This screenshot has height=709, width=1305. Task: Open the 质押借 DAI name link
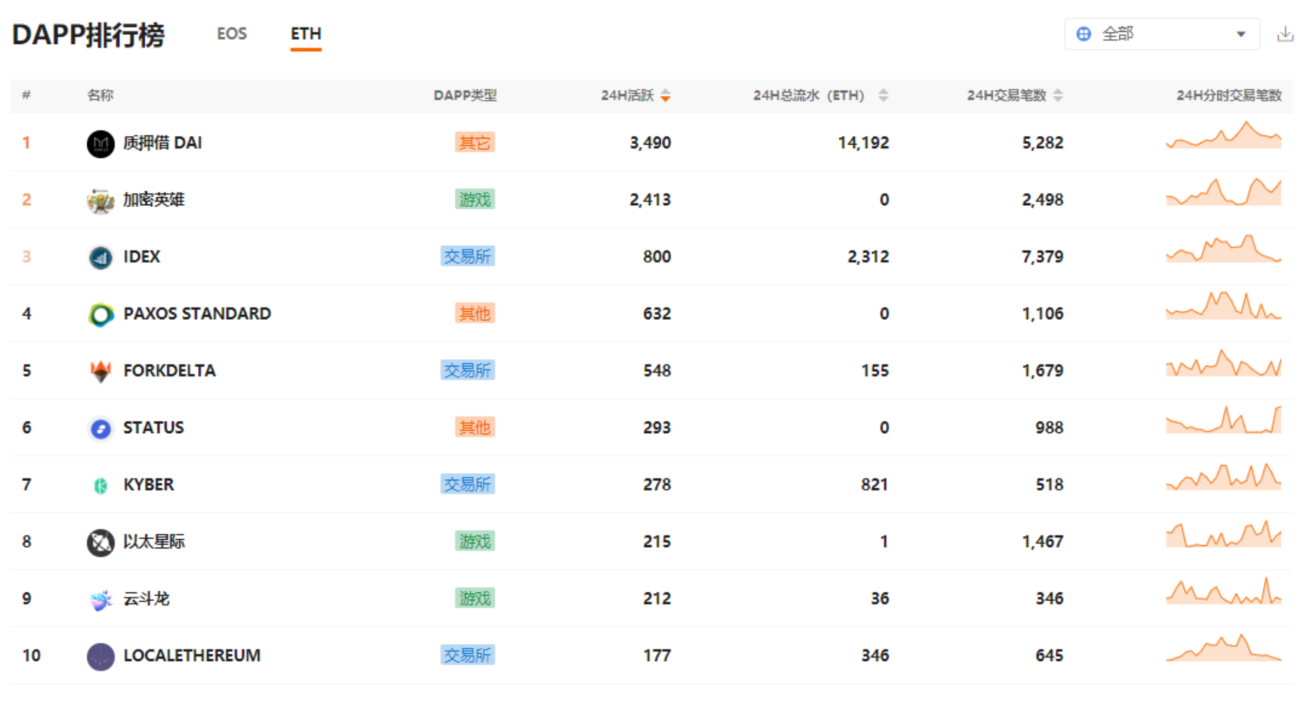pyautogui.click(x=162, y=143)
